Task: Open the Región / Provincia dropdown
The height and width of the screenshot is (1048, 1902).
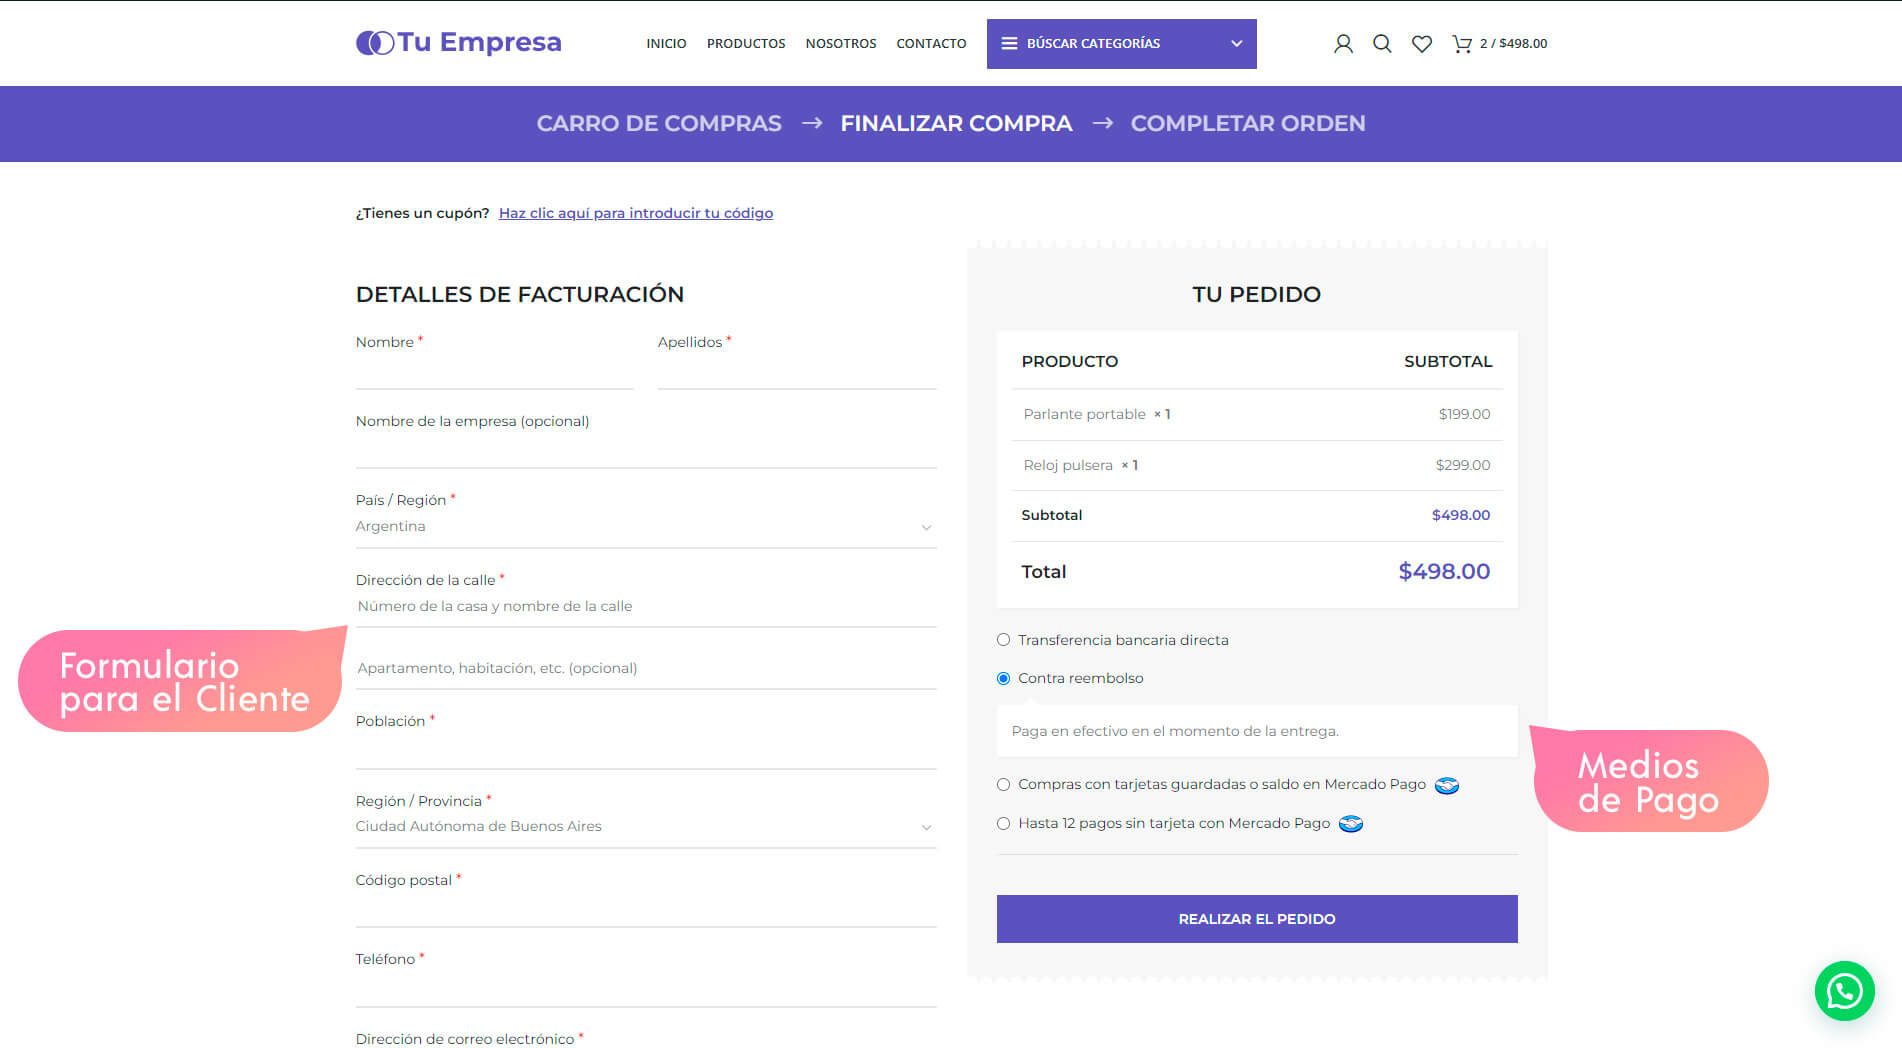Action: pyautogui.click(x=645, y=827)
